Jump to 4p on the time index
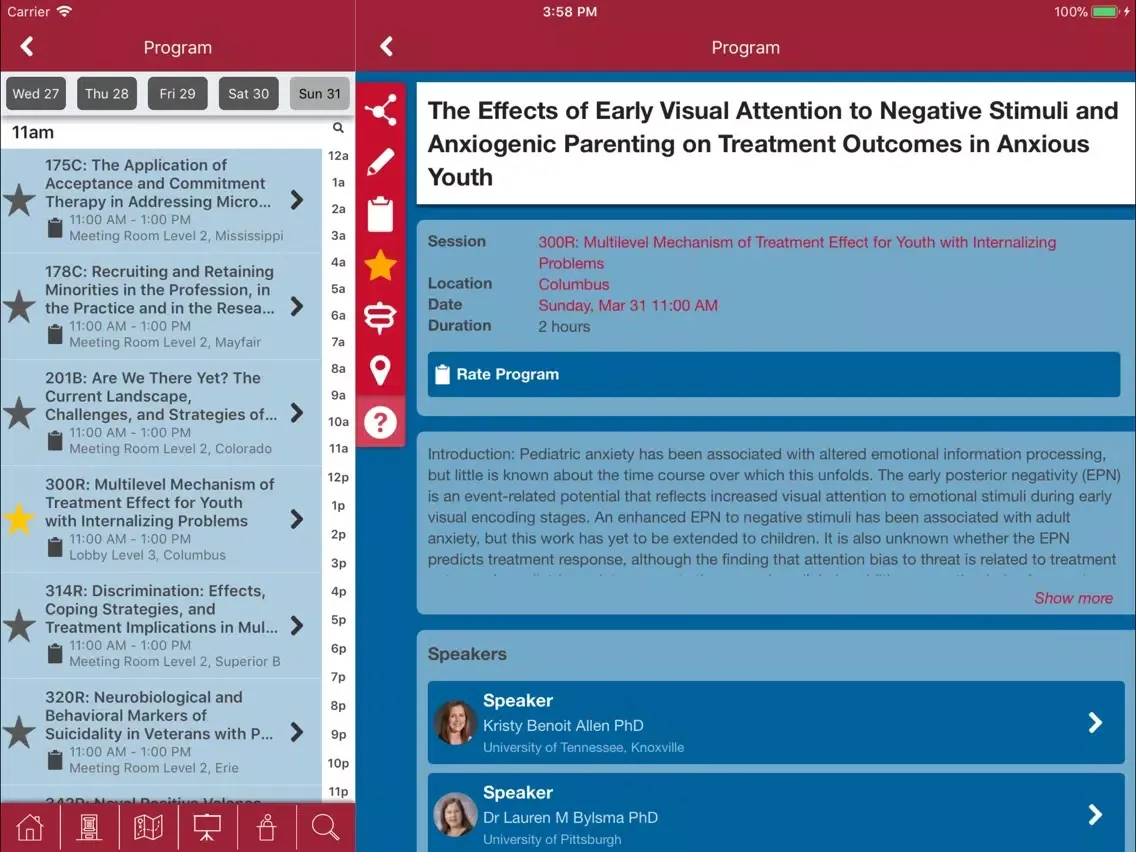The image size is (1136, 852). [338, 592]
